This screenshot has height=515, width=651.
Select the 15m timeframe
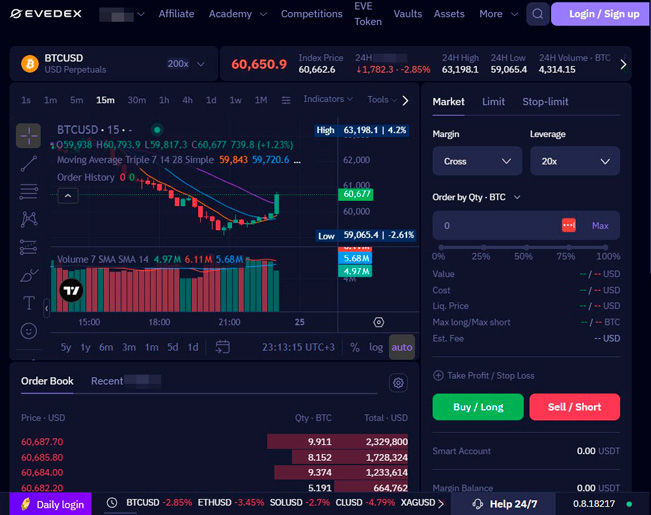105,100
